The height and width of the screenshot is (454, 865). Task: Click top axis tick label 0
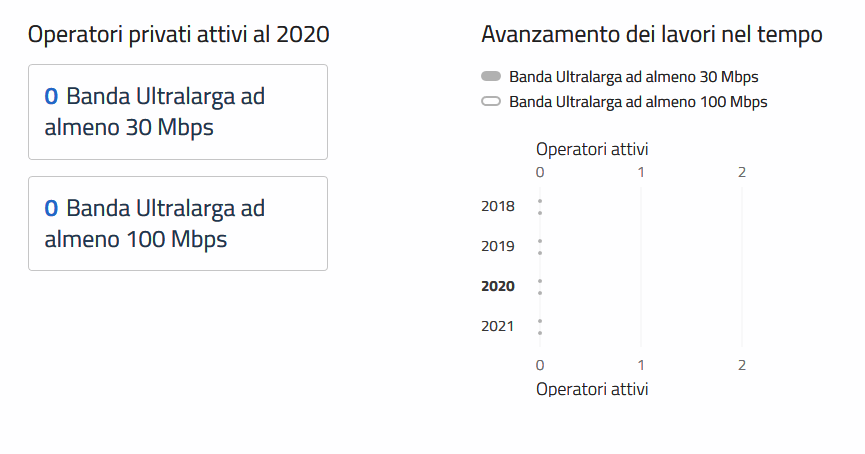coord(540,172)
